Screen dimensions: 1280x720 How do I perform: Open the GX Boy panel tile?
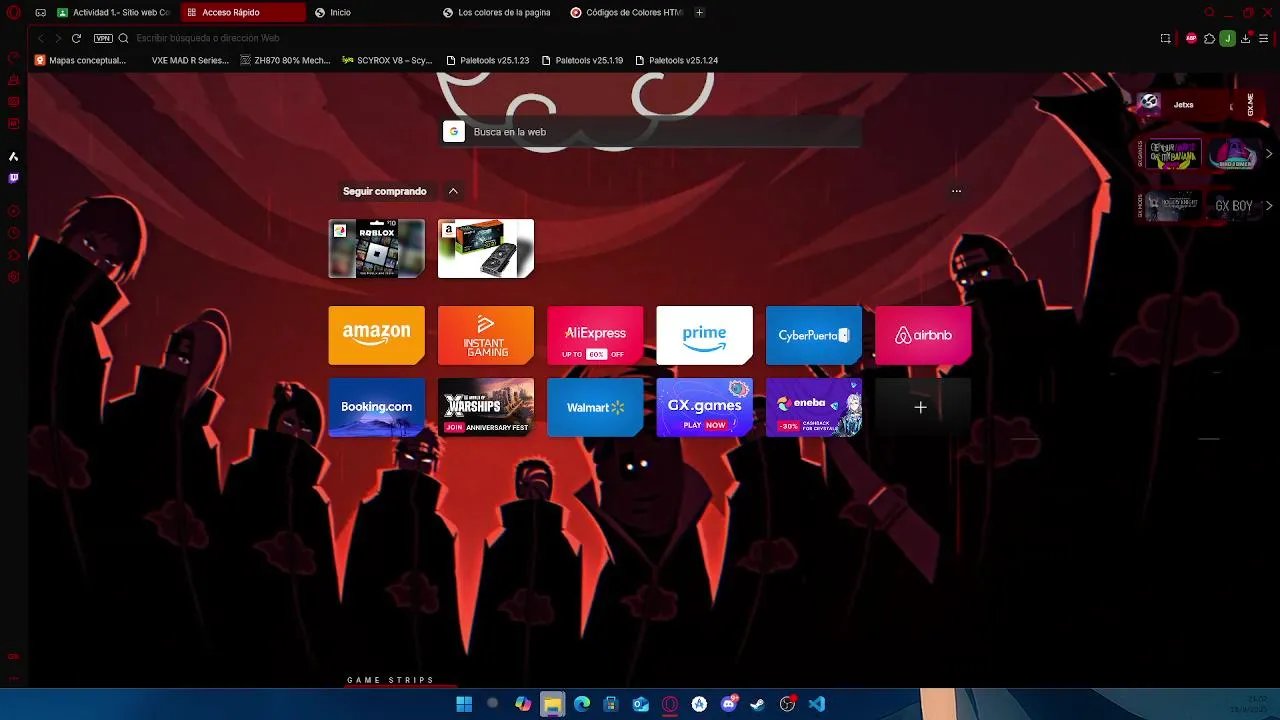pyautogui.click(x=1233, y=206)
